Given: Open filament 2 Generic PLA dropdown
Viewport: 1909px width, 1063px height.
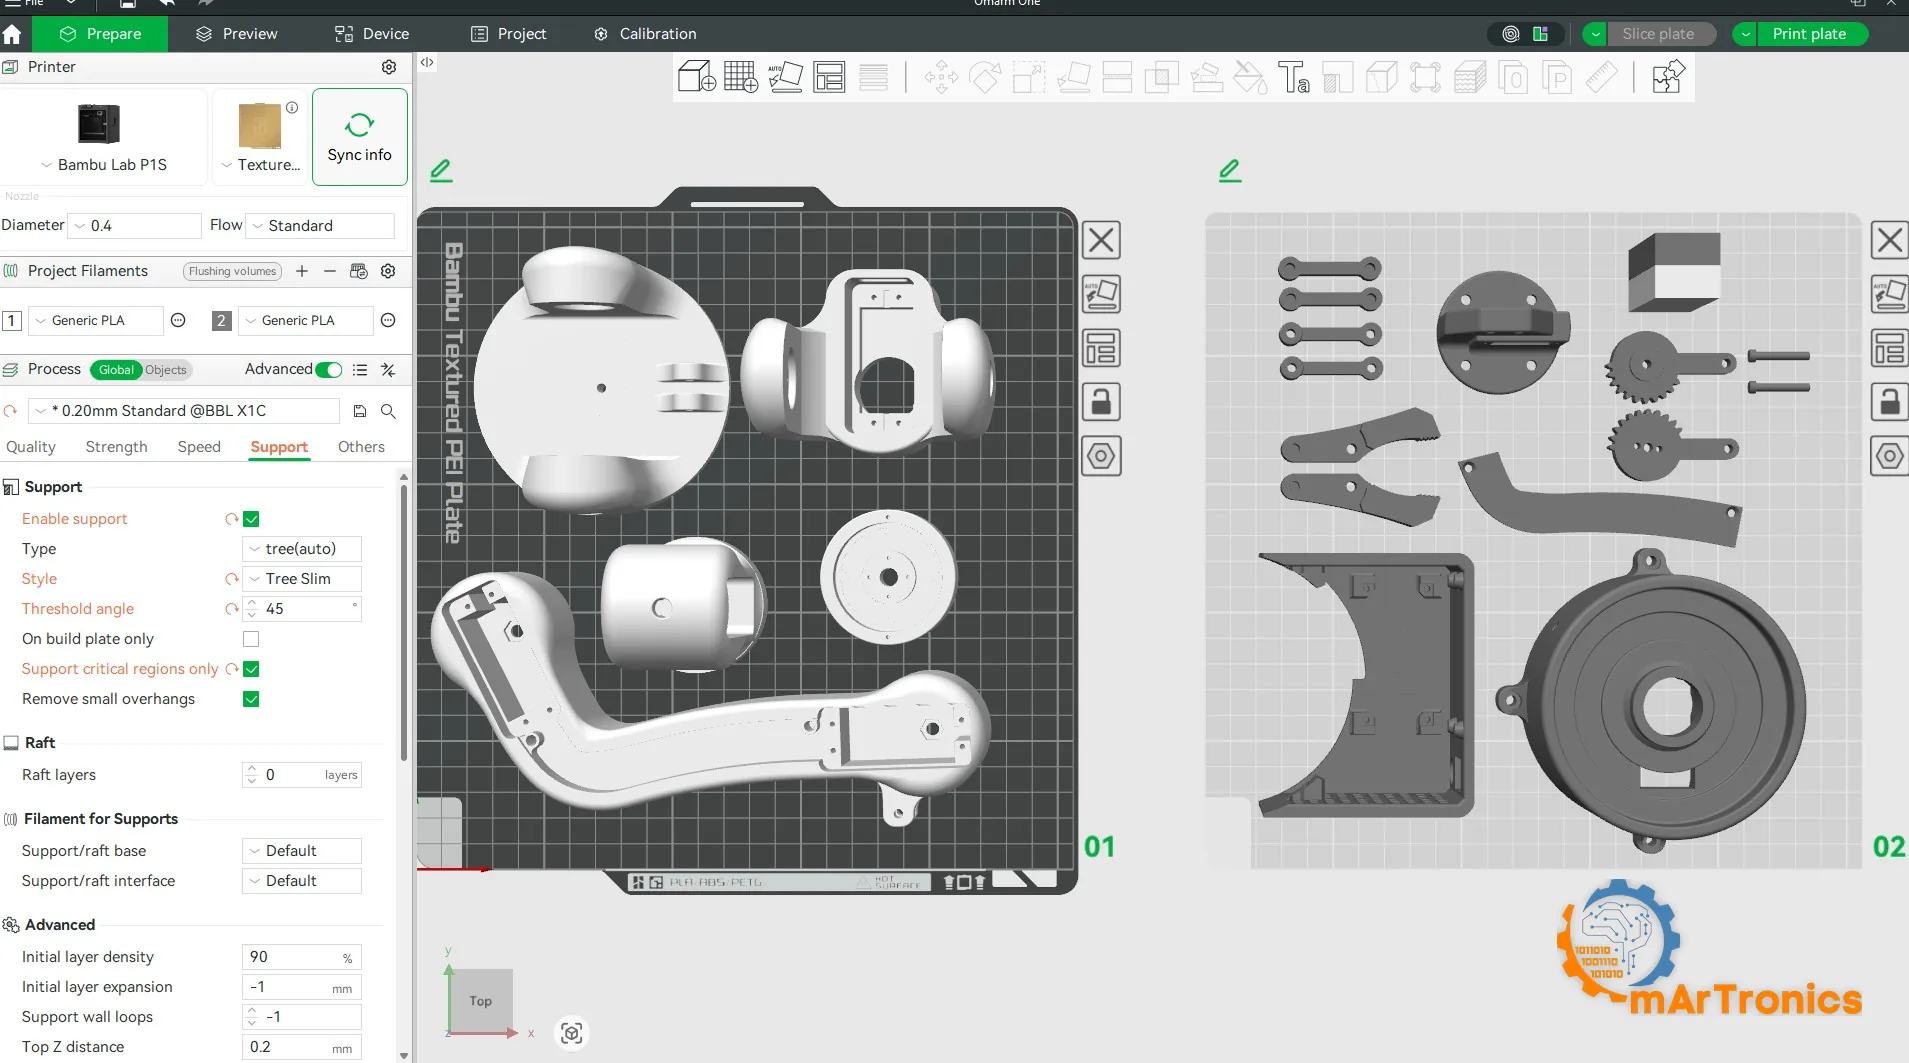Looking at the screenshot, I should 305,321.
